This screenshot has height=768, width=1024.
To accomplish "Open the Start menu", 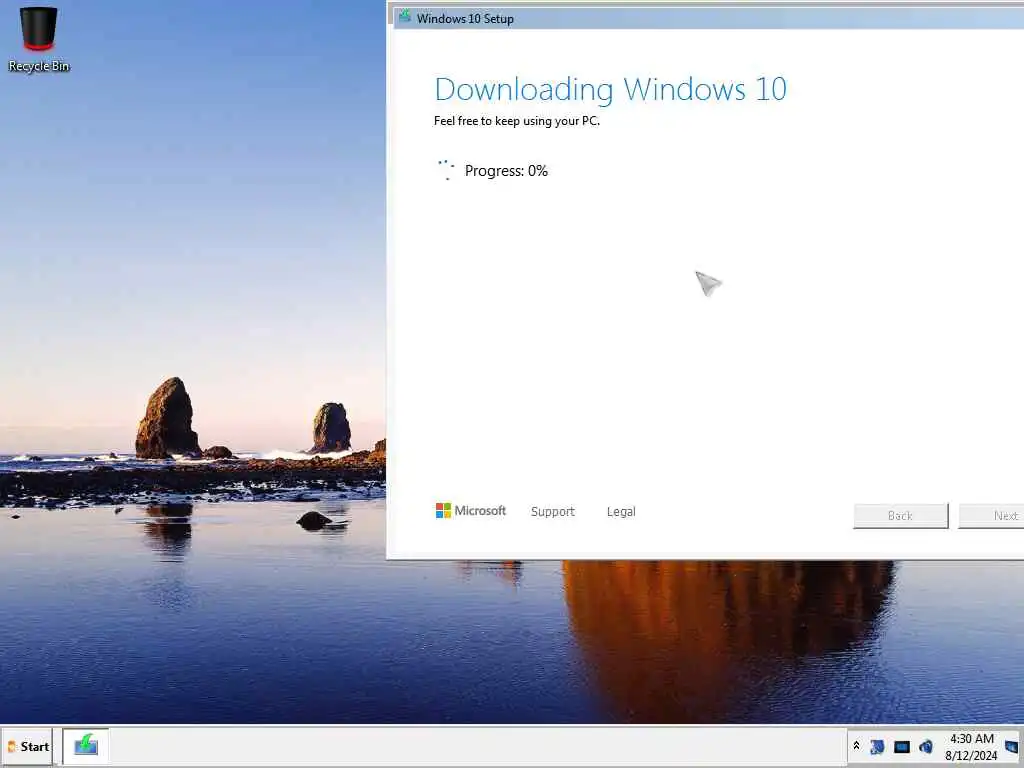I will (27, 746).
